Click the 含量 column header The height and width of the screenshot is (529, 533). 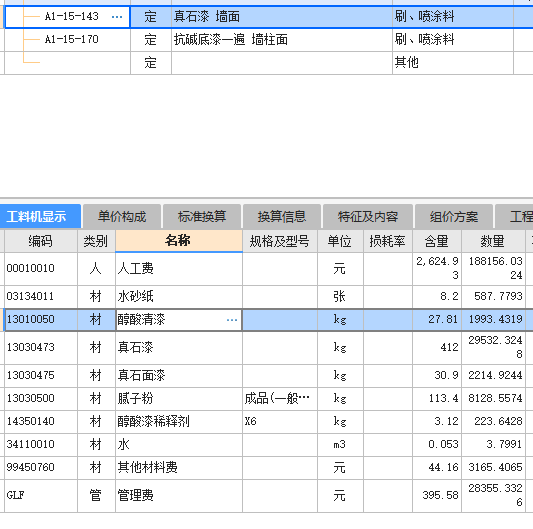click(x=437, y=241)
